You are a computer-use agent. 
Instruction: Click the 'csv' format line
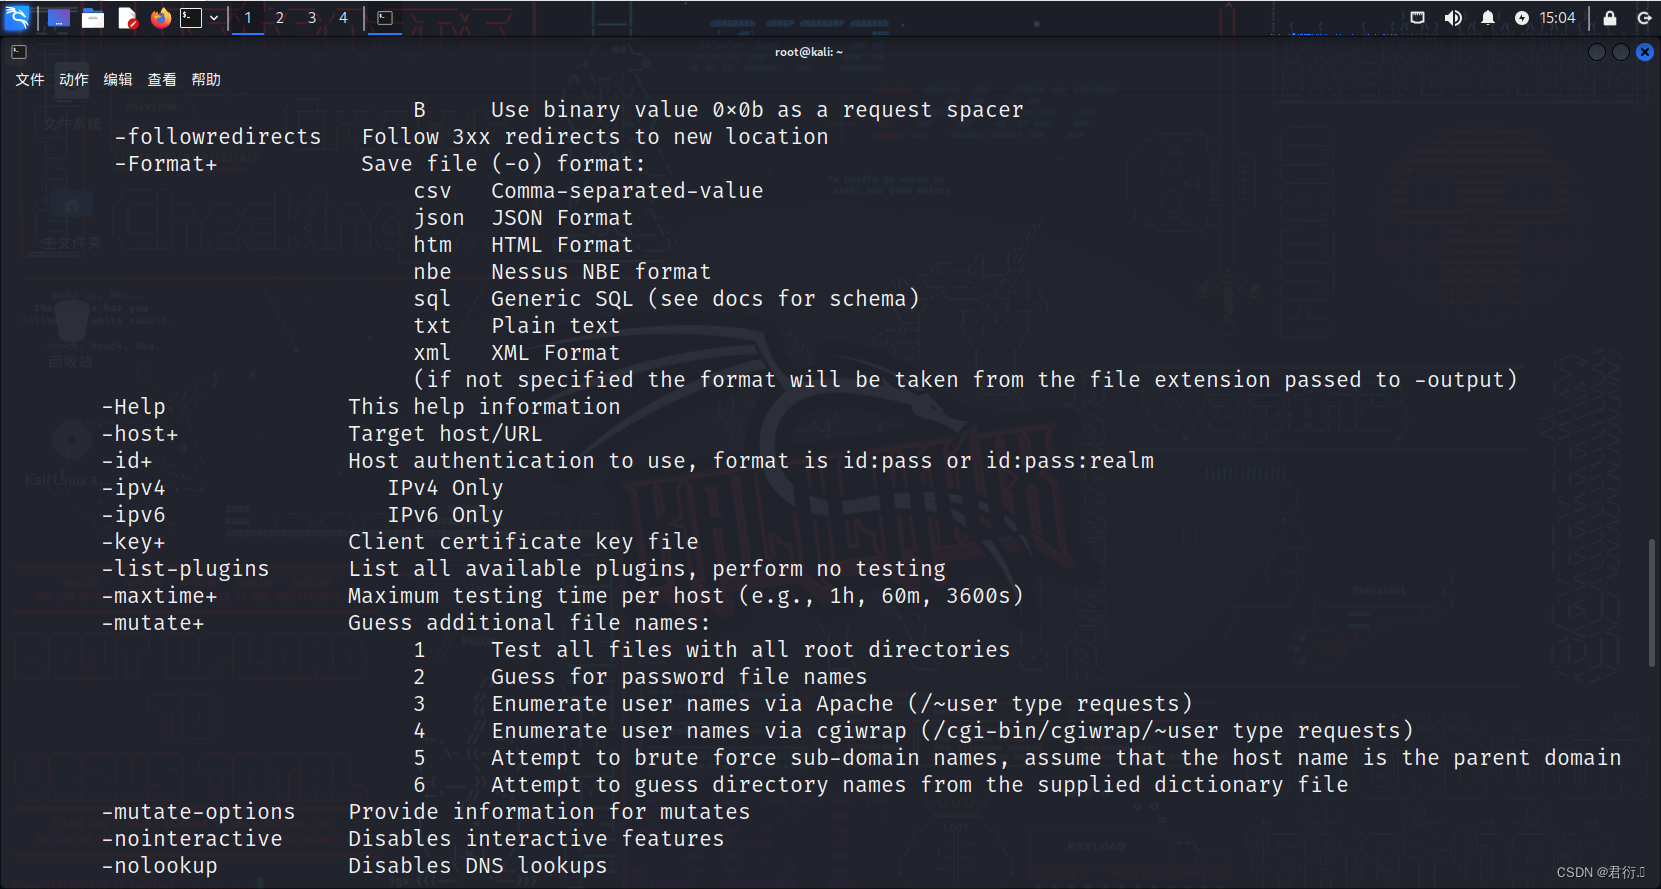coord(588,191)
